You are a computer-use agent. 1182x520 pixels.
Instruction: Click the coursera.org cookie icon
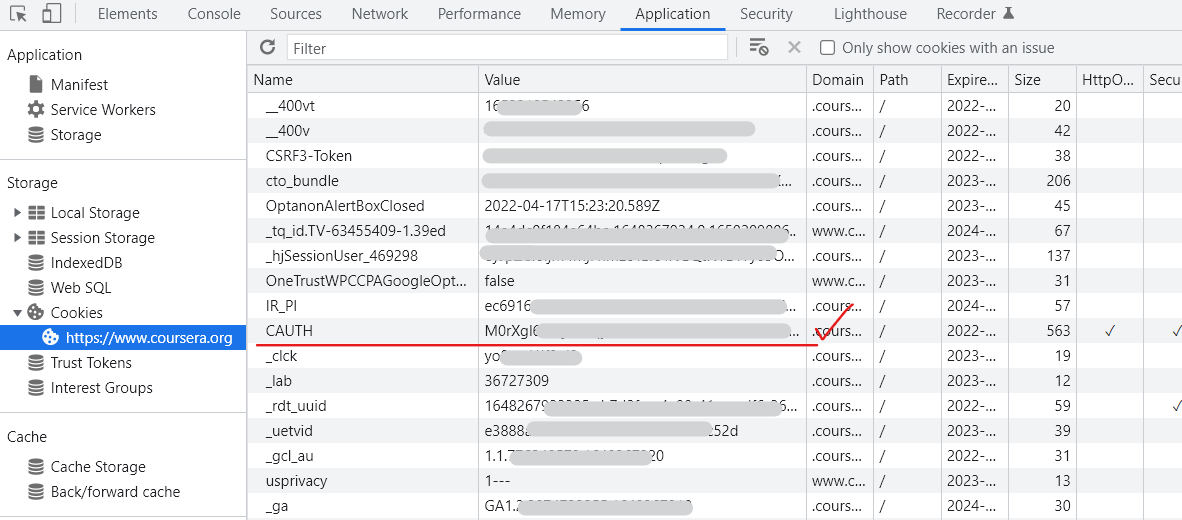51,337
